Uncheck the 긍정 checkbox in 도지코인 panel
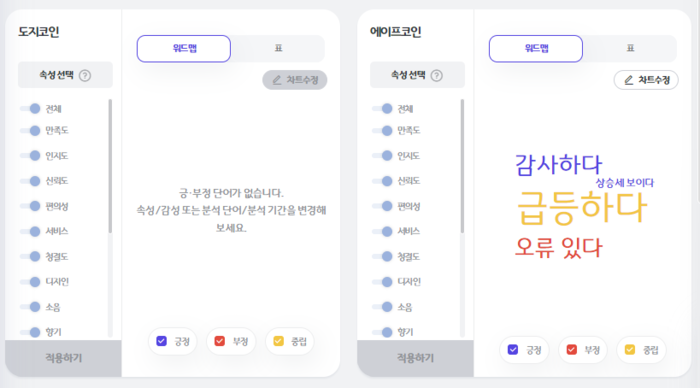The width and height of the screenshot is (700, 388). pos(162,341)
